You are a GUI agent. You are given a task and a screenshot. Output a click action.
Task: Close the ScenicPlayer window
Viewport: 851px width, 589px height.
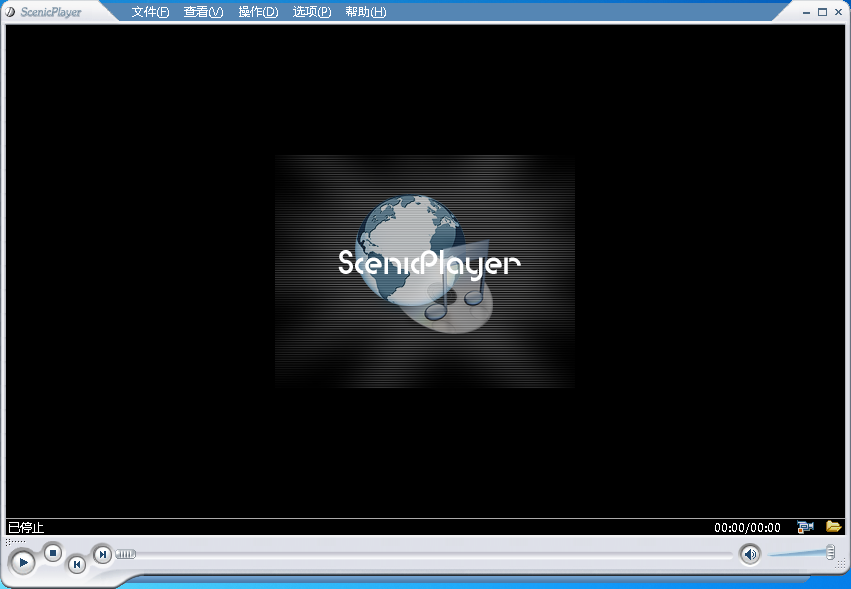tap(839, 12)
